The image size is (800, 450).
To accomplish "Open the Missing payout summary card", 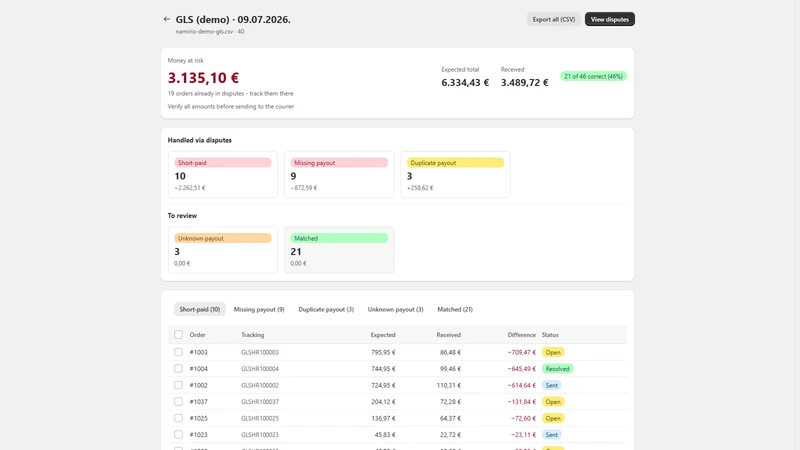I will pos(339,174).
